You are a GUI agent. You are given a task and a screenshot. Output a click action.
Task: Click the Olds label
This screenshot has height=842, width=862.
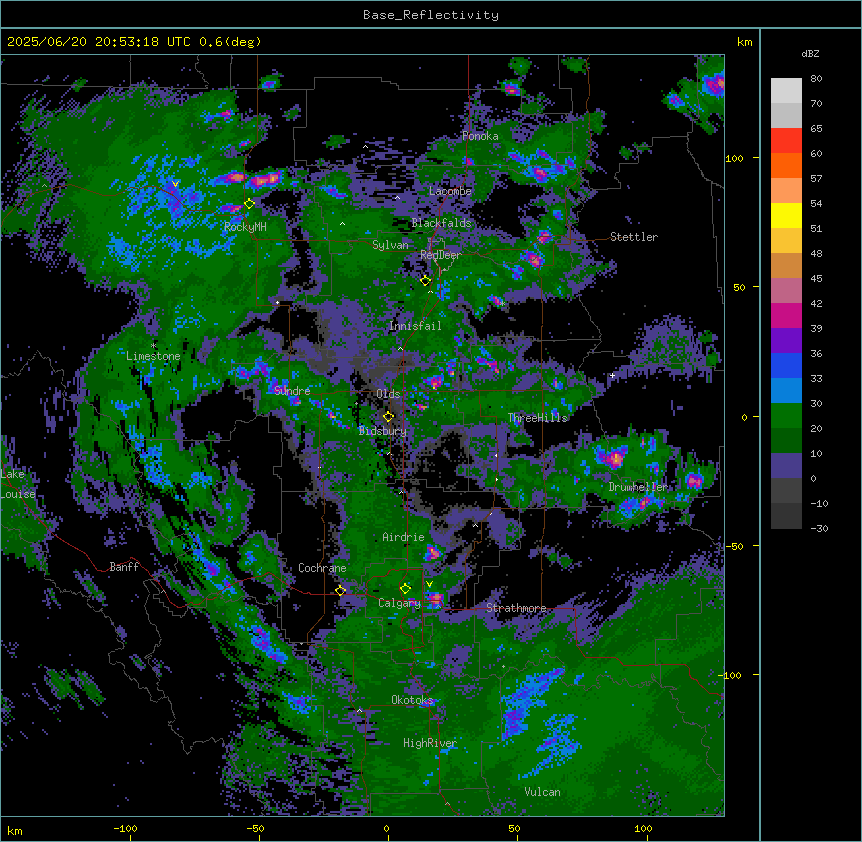coord(388,394)
